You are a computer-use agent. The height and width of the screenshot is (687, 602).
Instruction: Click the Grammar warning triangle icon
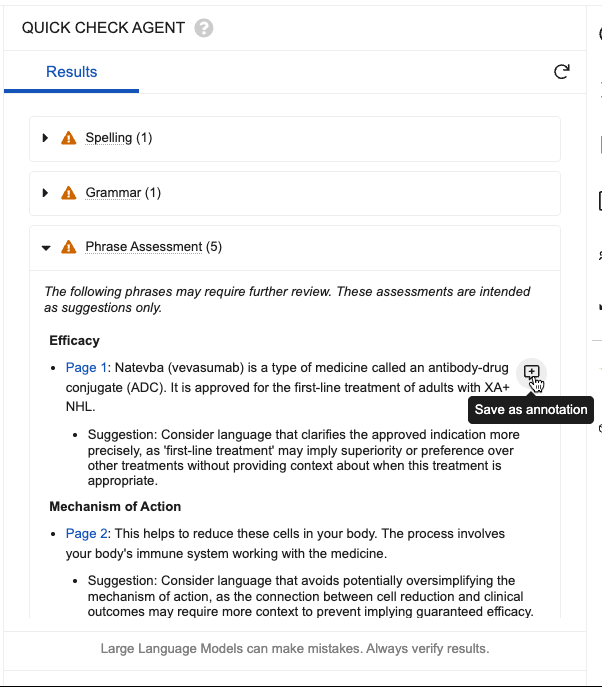click(69, 193)
